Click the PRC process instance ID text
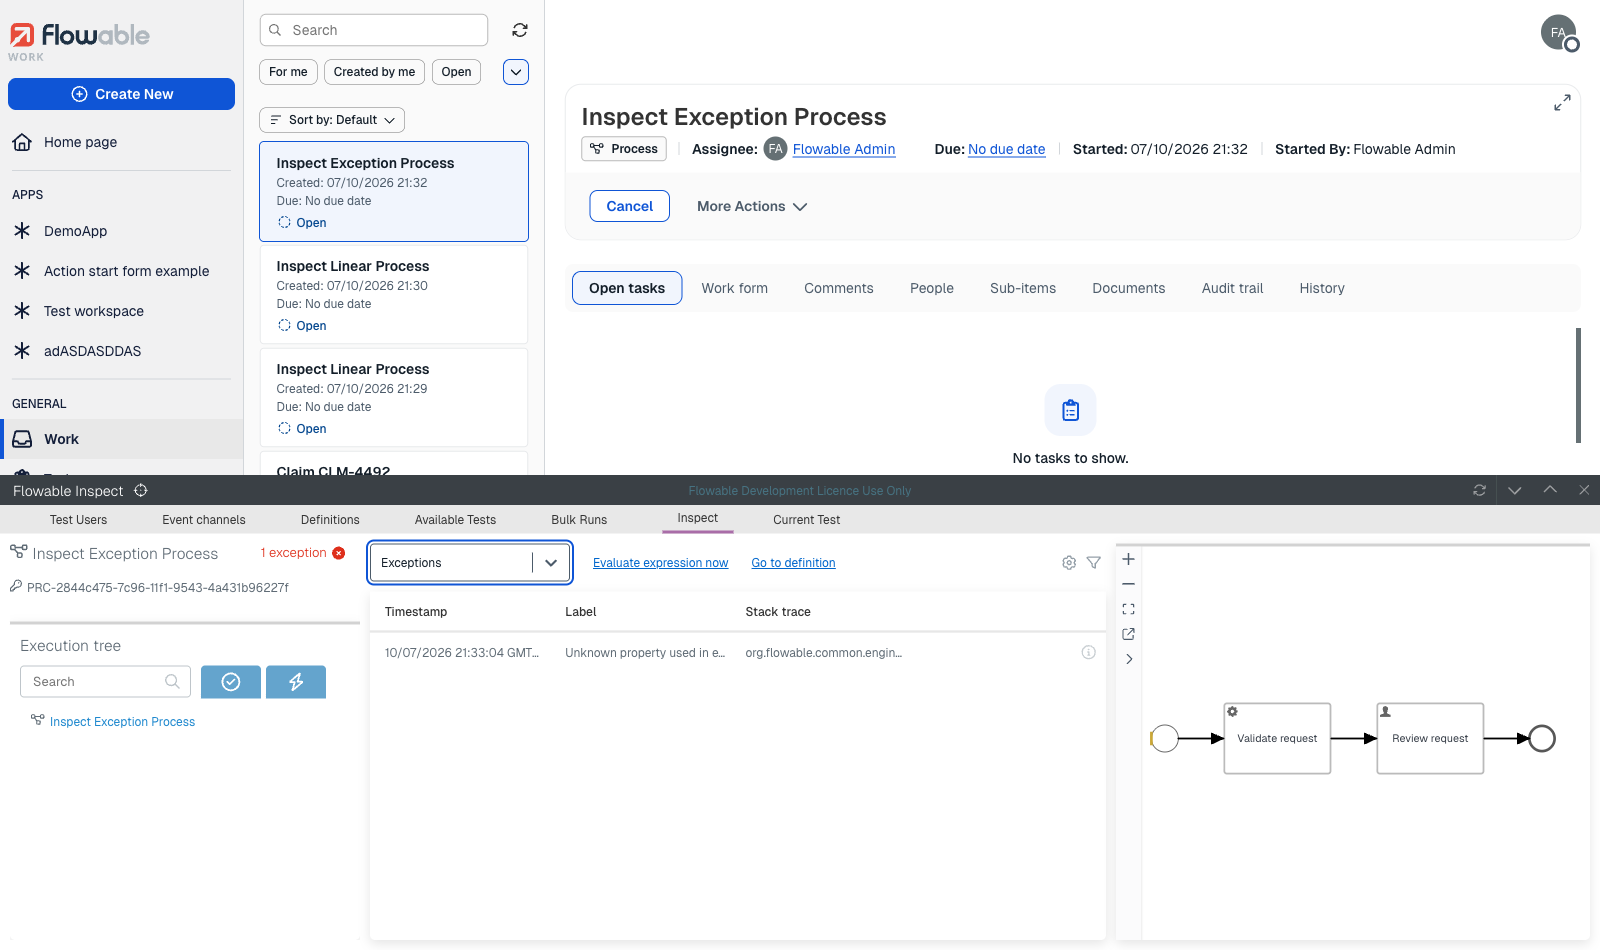Viewport: 1600px width, 950px height. [158, 588]
